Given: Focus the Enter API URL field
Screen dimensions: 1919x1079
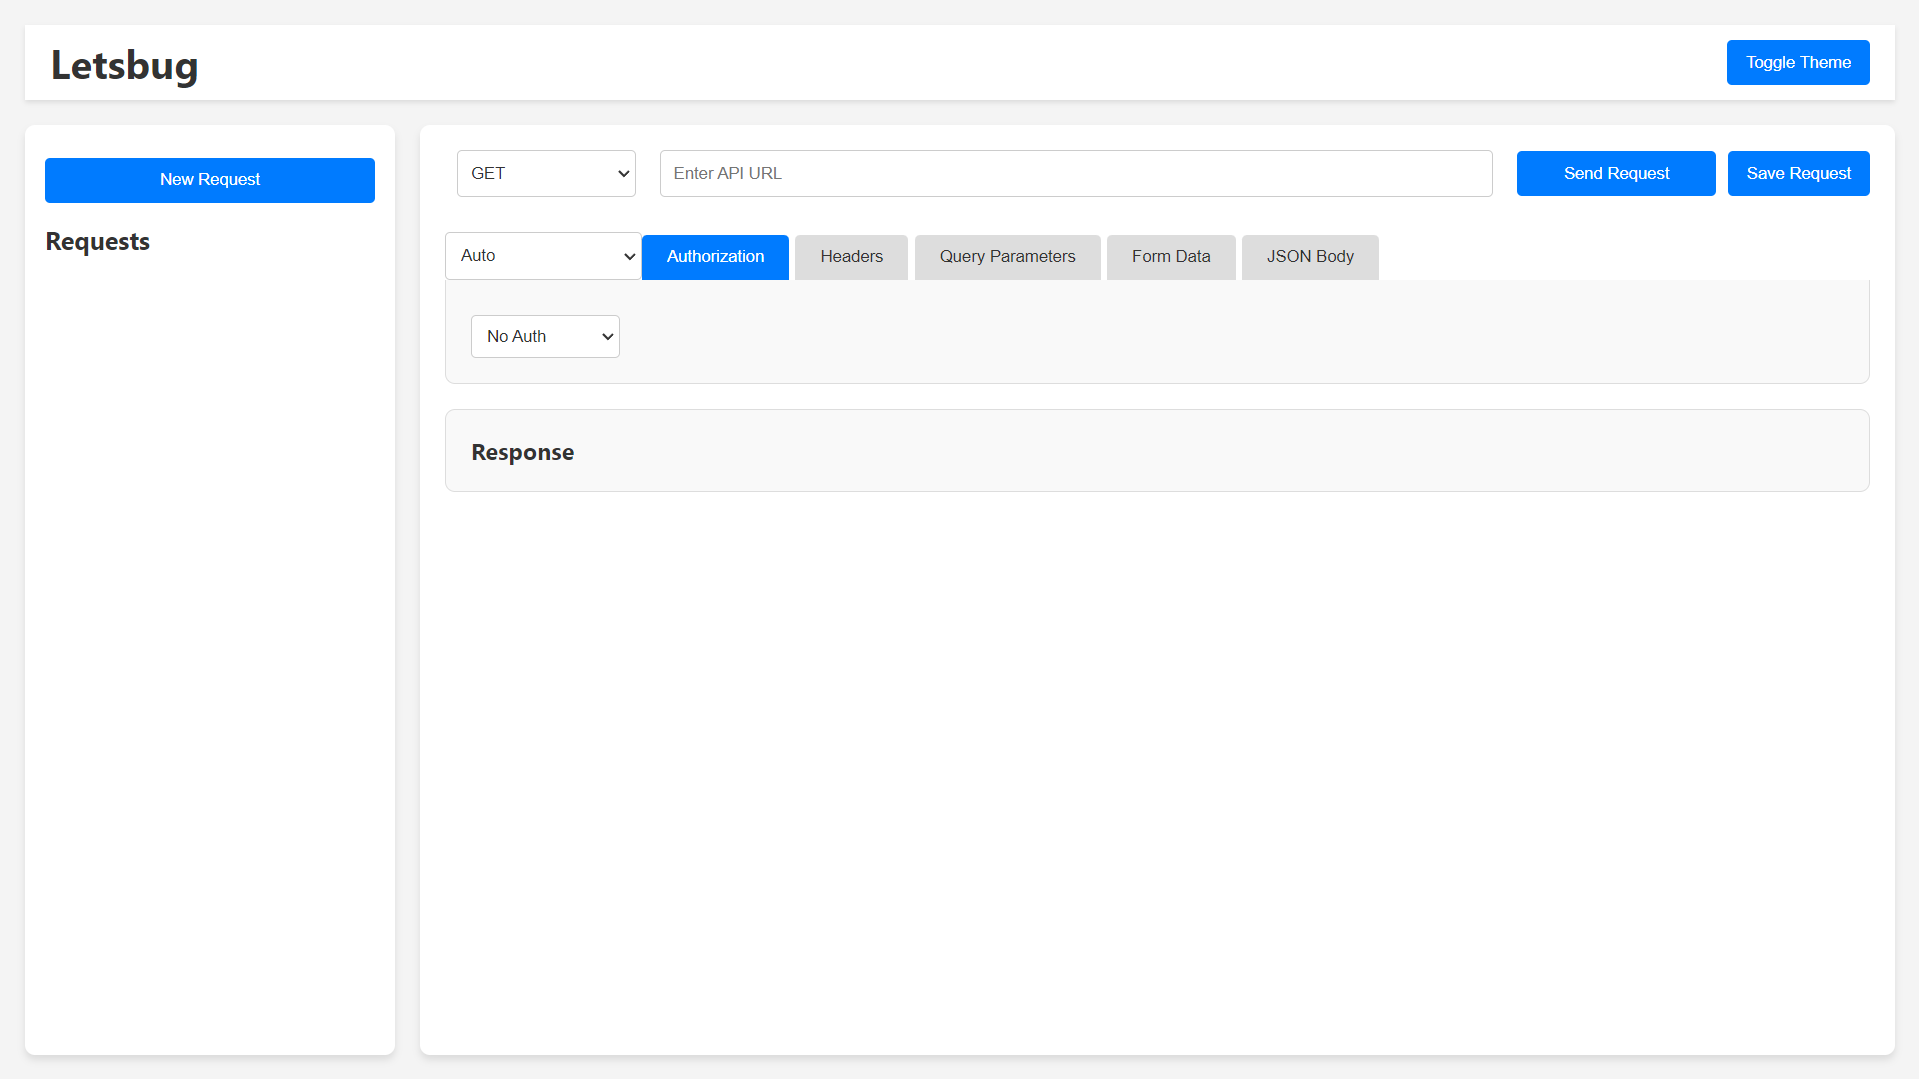Looking at the screenshot, I should pyautogui.click(x=1075, y=174).
